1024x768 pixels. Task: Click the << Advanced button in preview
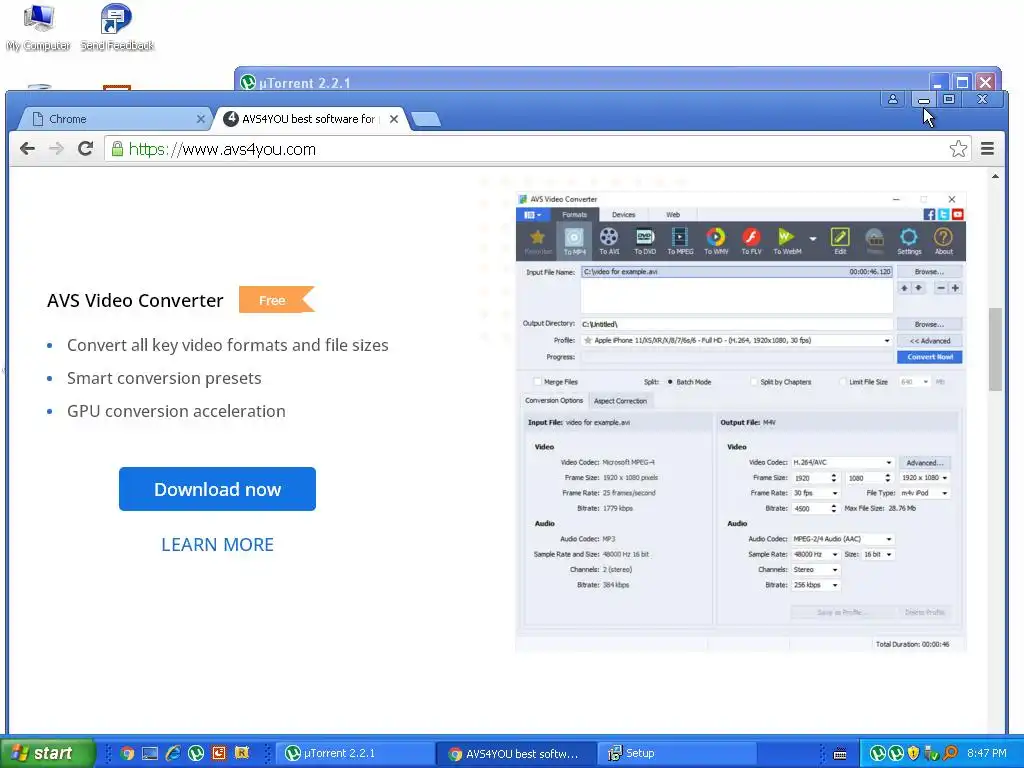929,341
